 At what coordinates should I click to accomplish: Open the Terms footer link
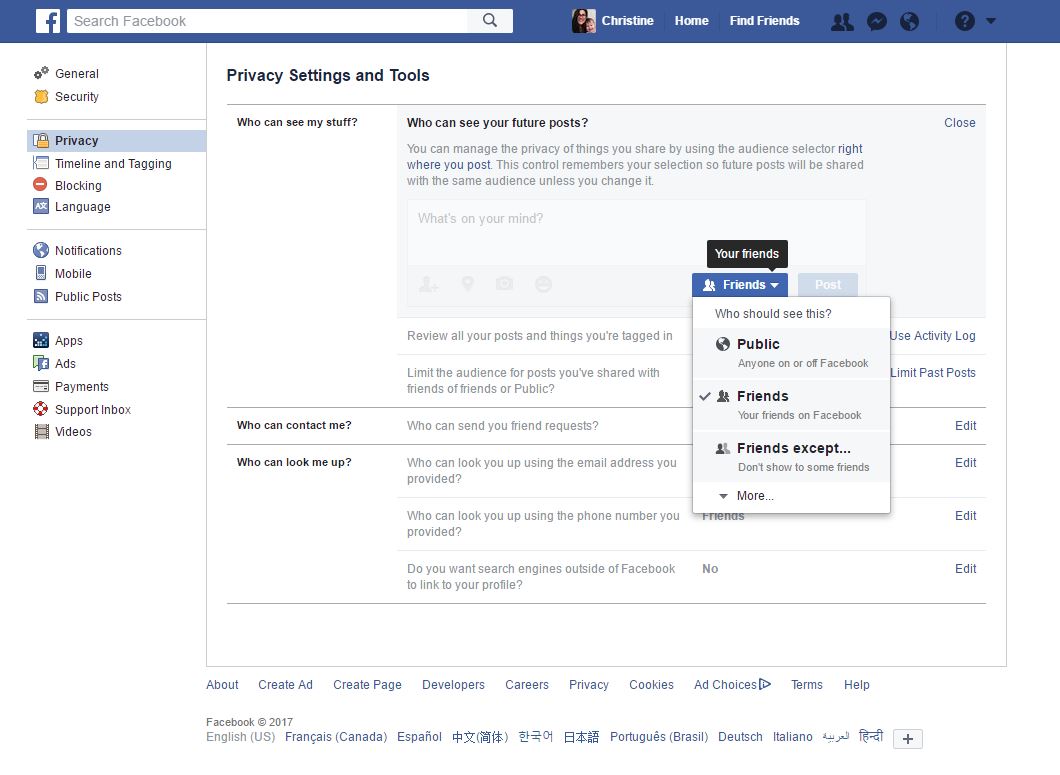(x=806, y=684)
